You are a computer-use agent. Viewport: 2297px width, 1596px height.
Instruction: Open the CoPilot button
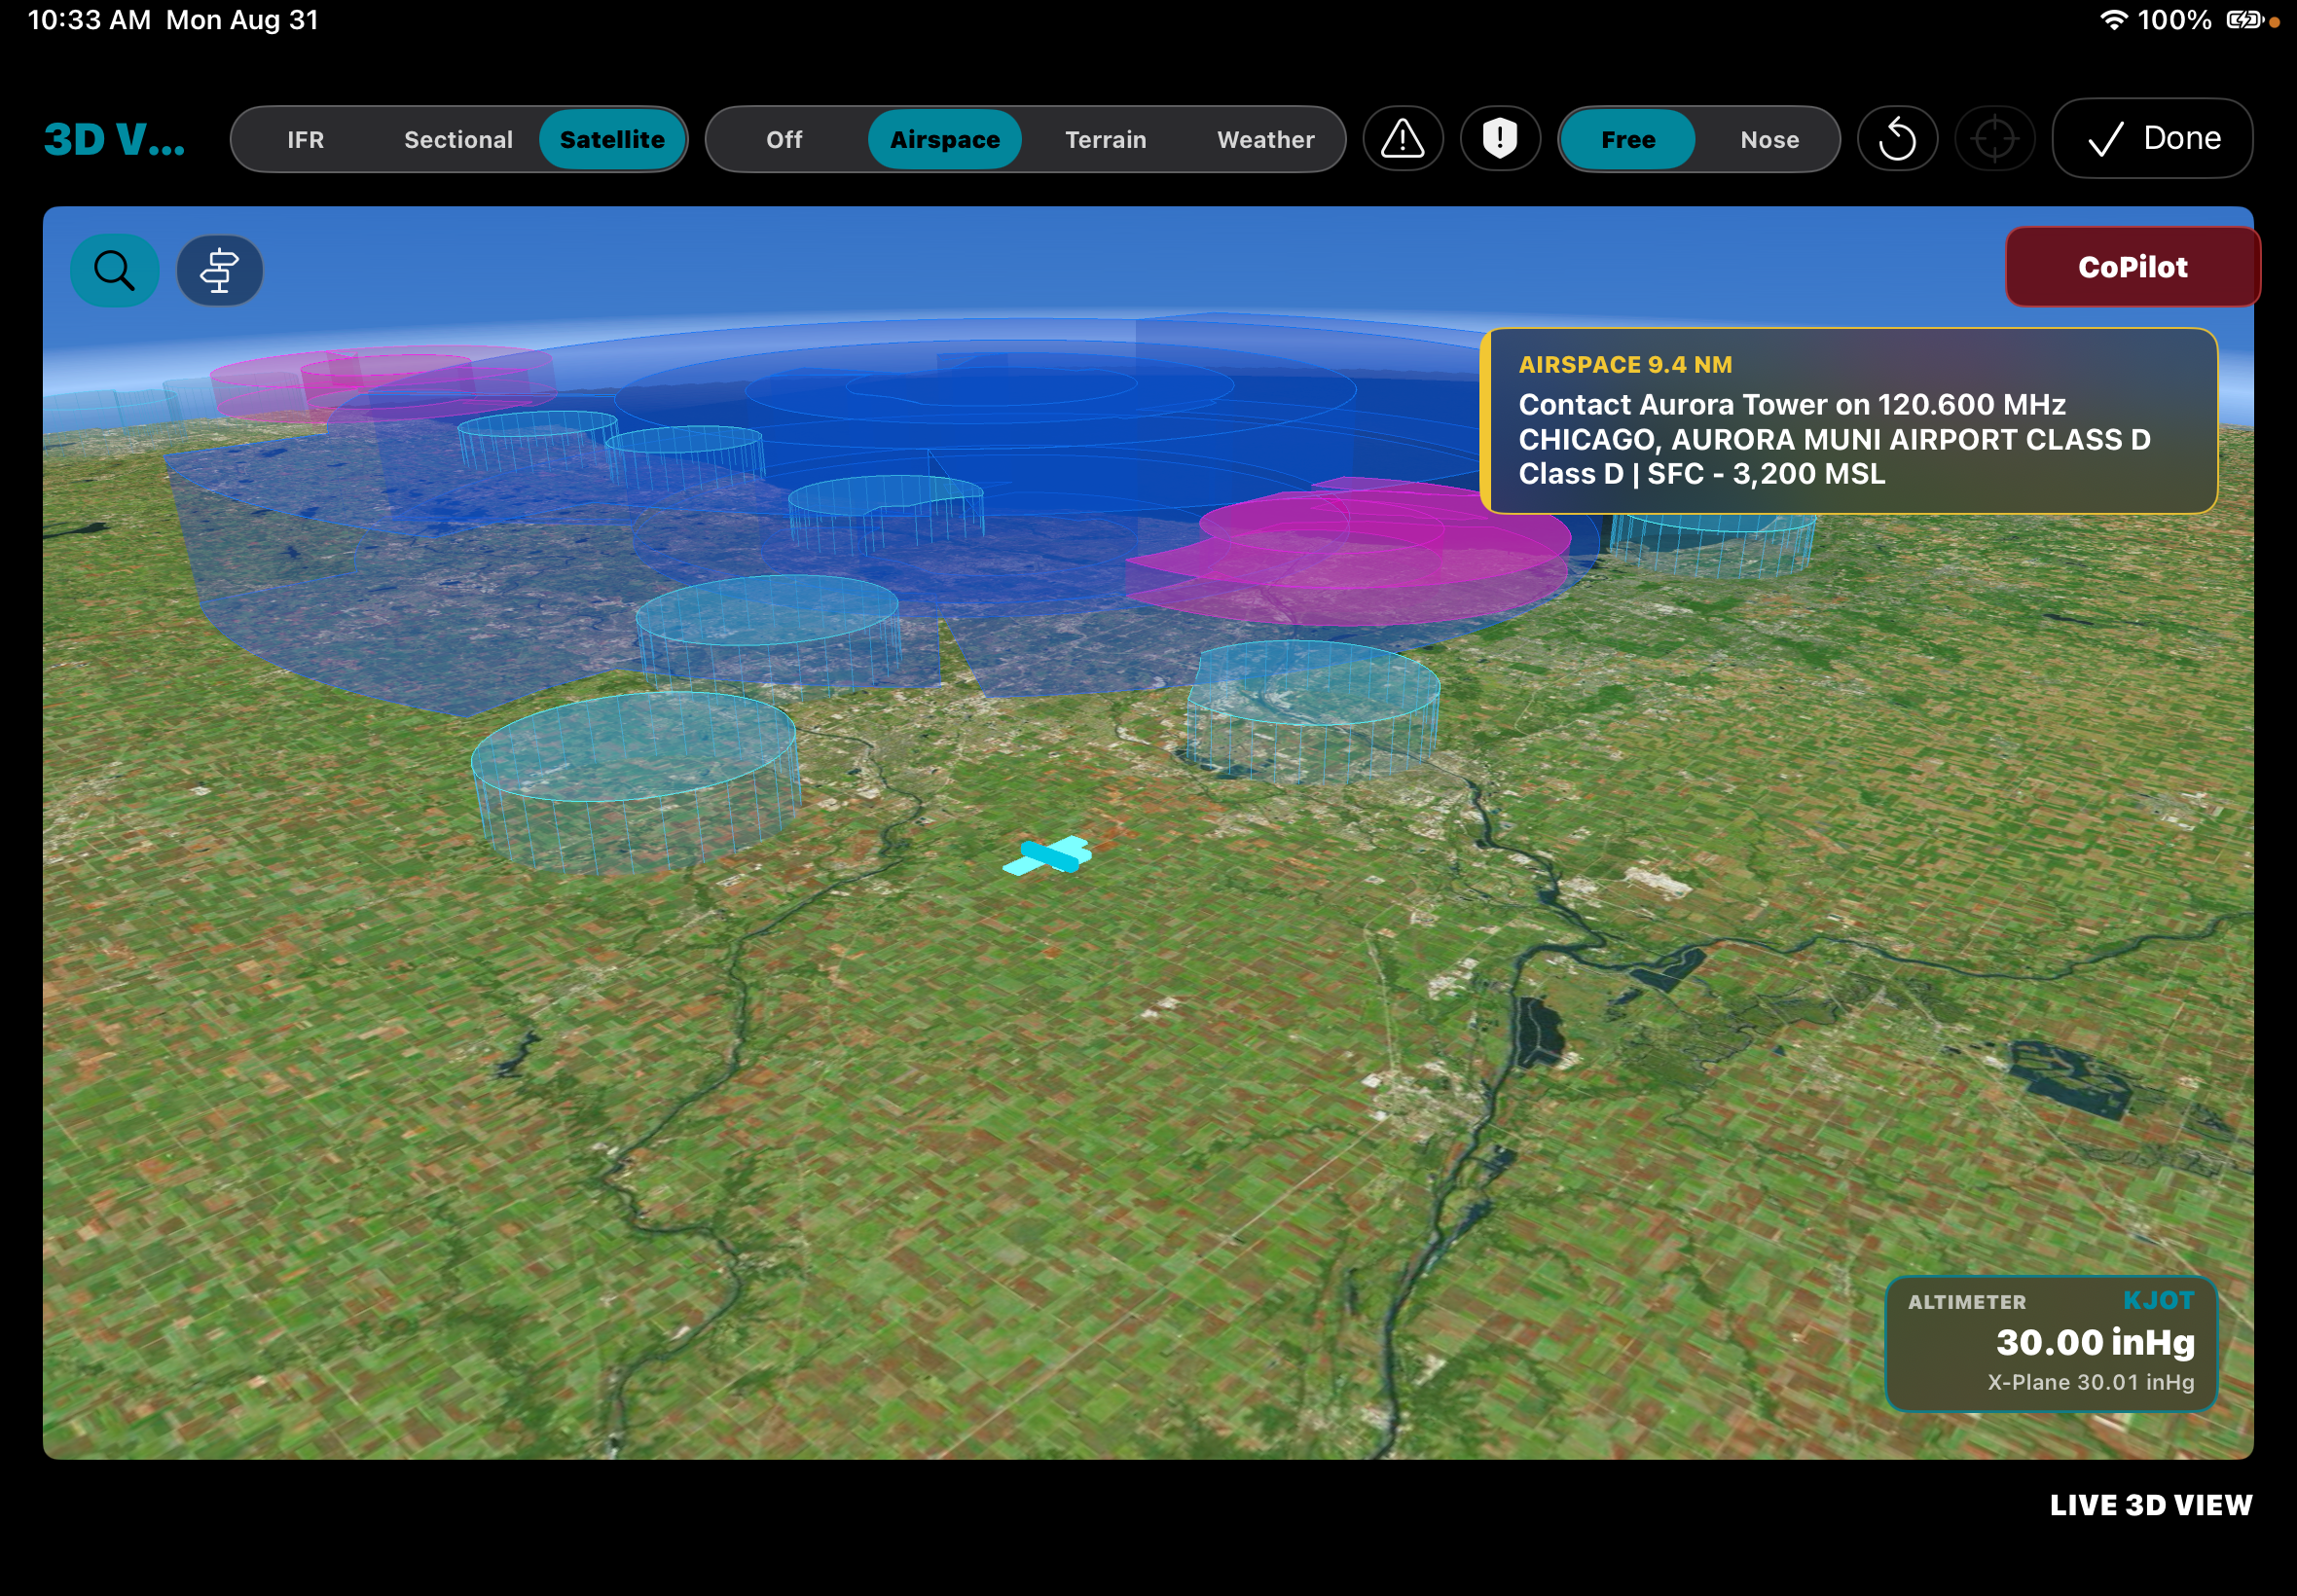coord(2132,267)
